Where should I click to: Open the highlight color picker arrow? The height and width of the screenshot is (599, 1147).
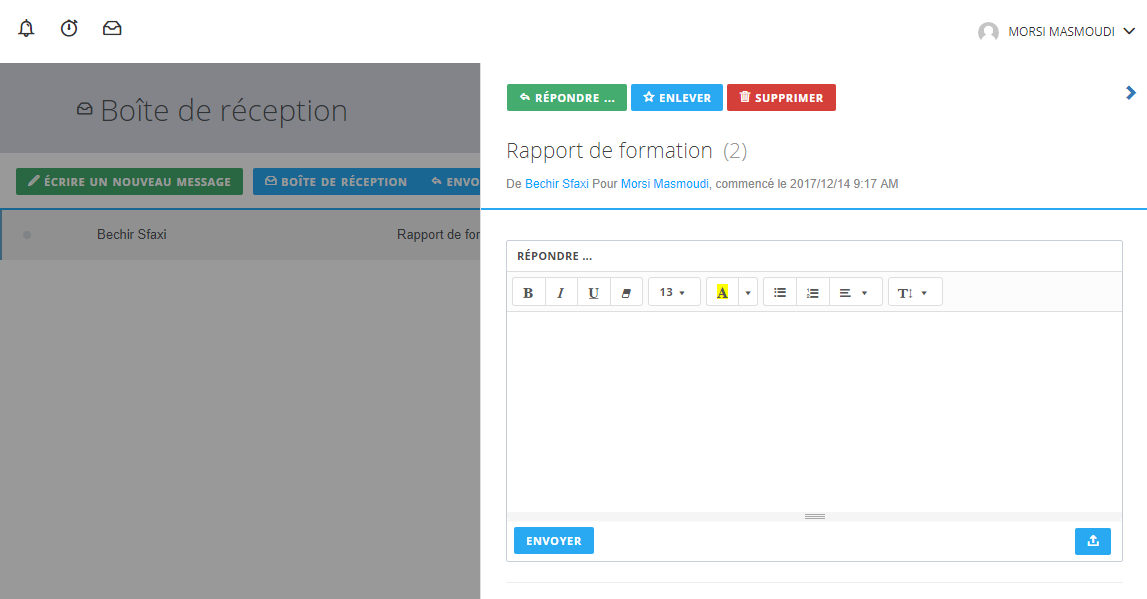[x=747, y=293]
